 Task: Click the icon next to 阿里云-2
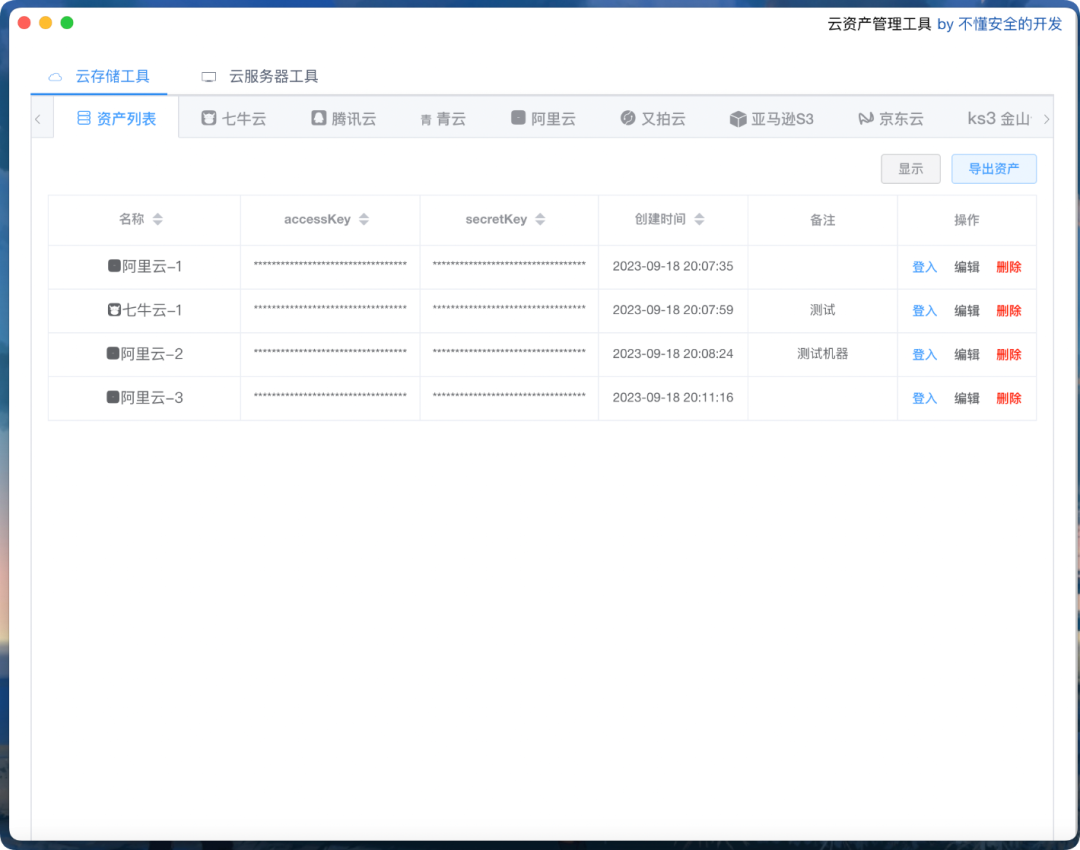(x=113, y=353)
